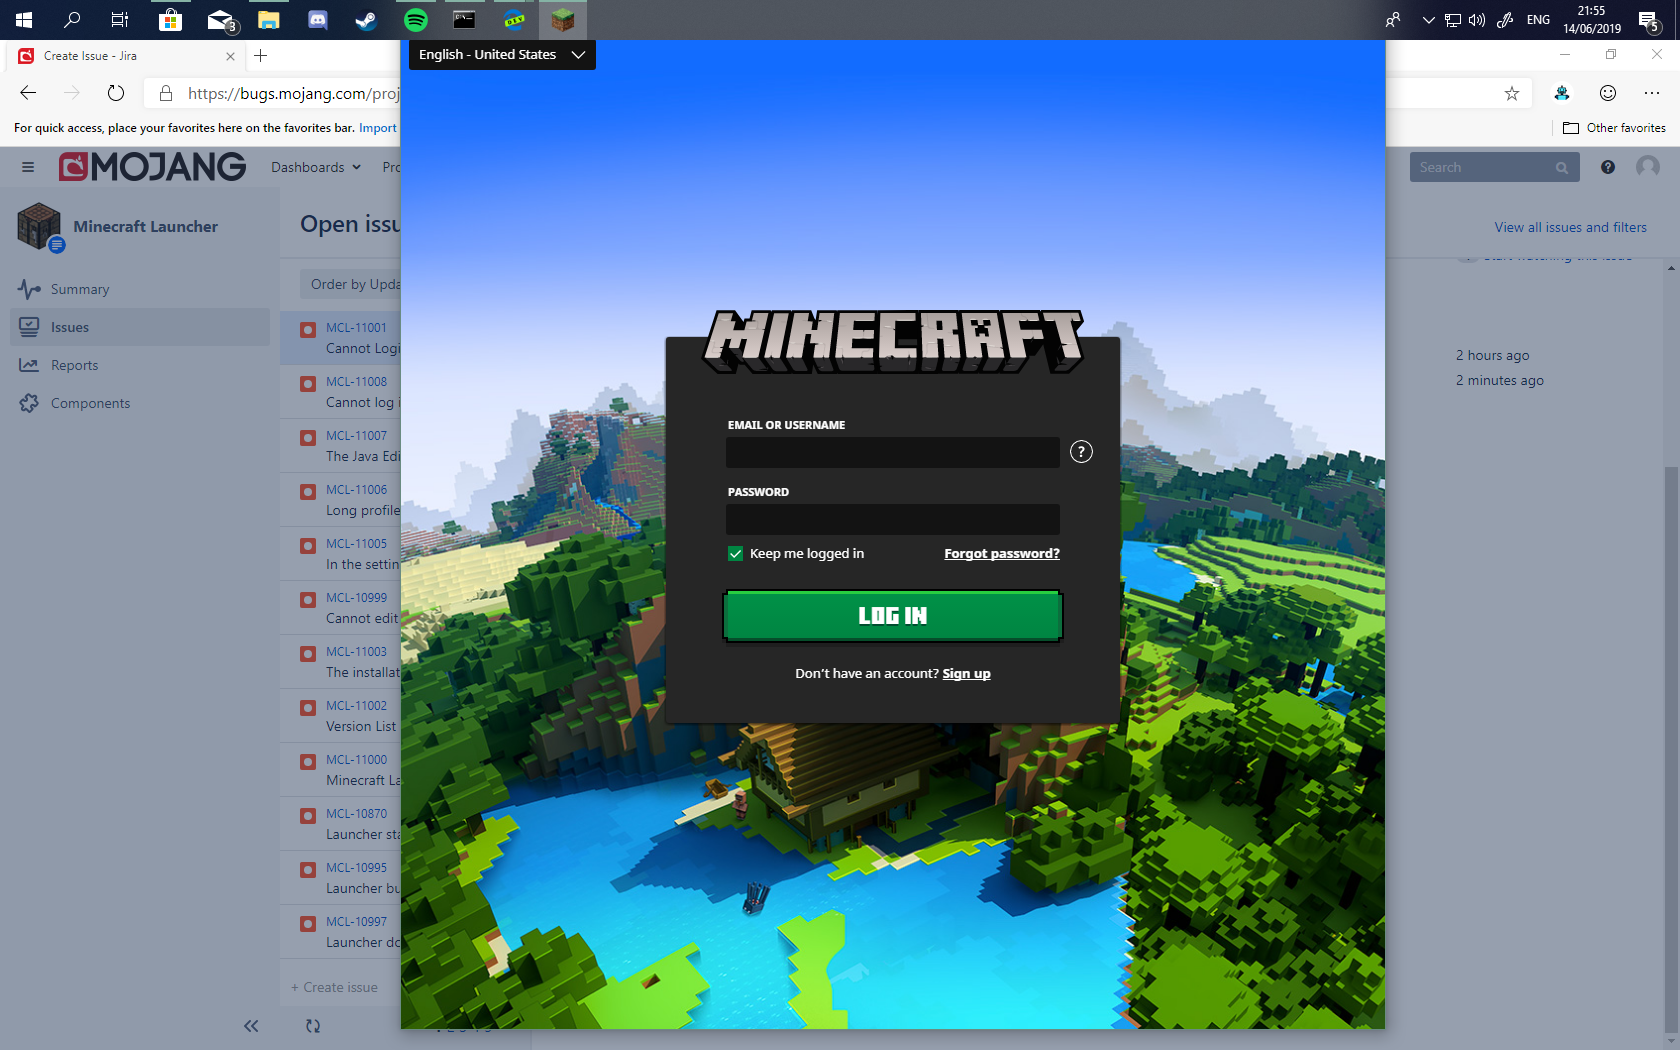
Task: Switch to Steam in the taskbar
Action: tap(366, 20)
